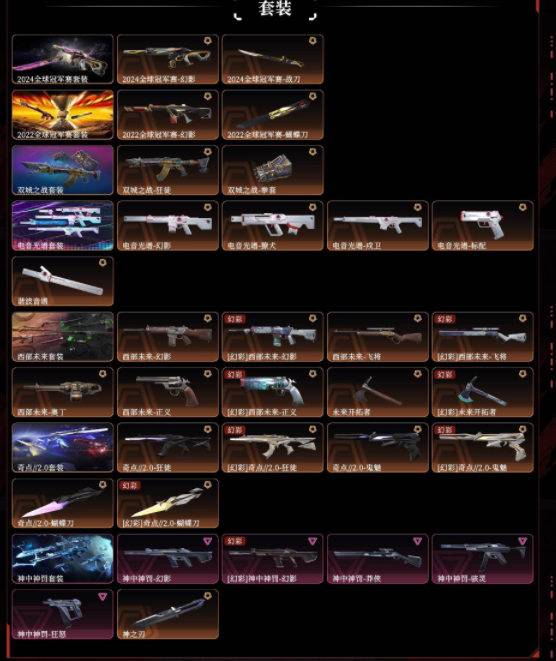The width and height of the screenshot is (556, 661).
Task: Choose the 电音光谱-标配 pistol card
Action: click(x=483, y=226)
